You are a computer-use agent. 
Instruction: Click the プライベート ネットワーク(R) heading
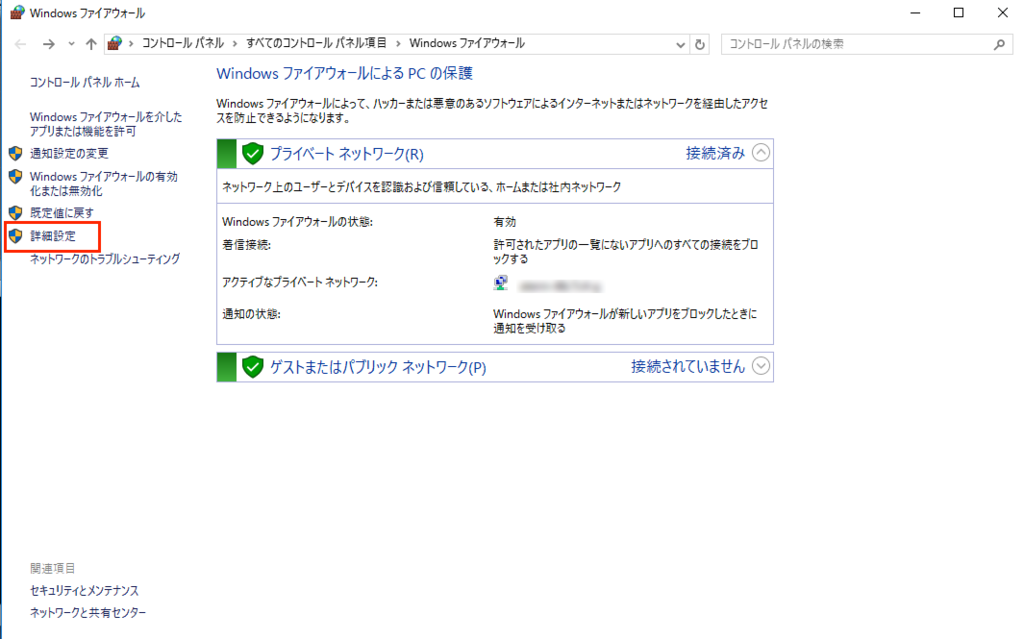coord(347,154)
